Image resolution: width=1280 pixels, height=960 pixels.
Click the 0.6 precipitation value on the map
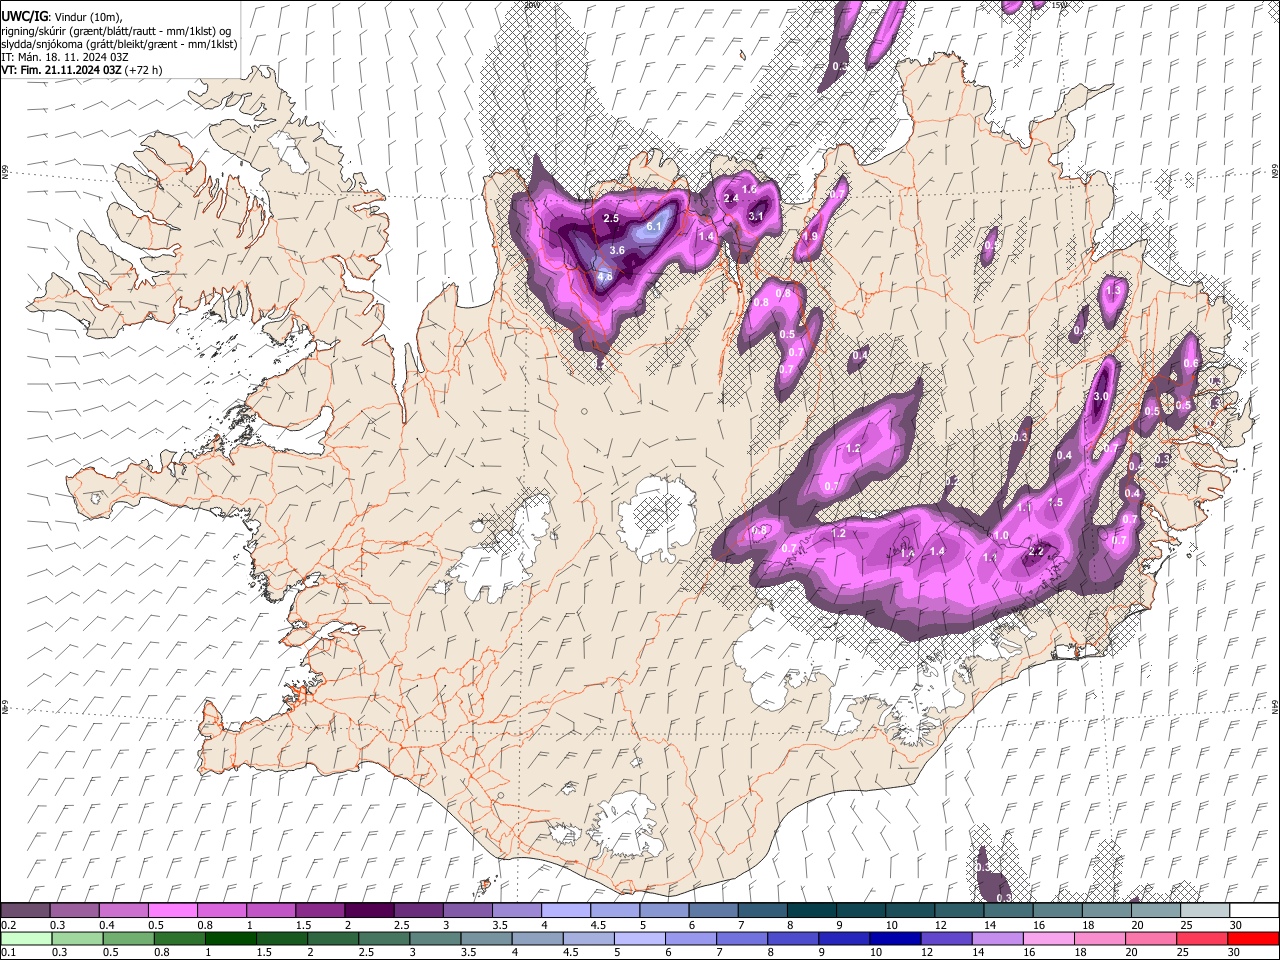(1191, 364)
